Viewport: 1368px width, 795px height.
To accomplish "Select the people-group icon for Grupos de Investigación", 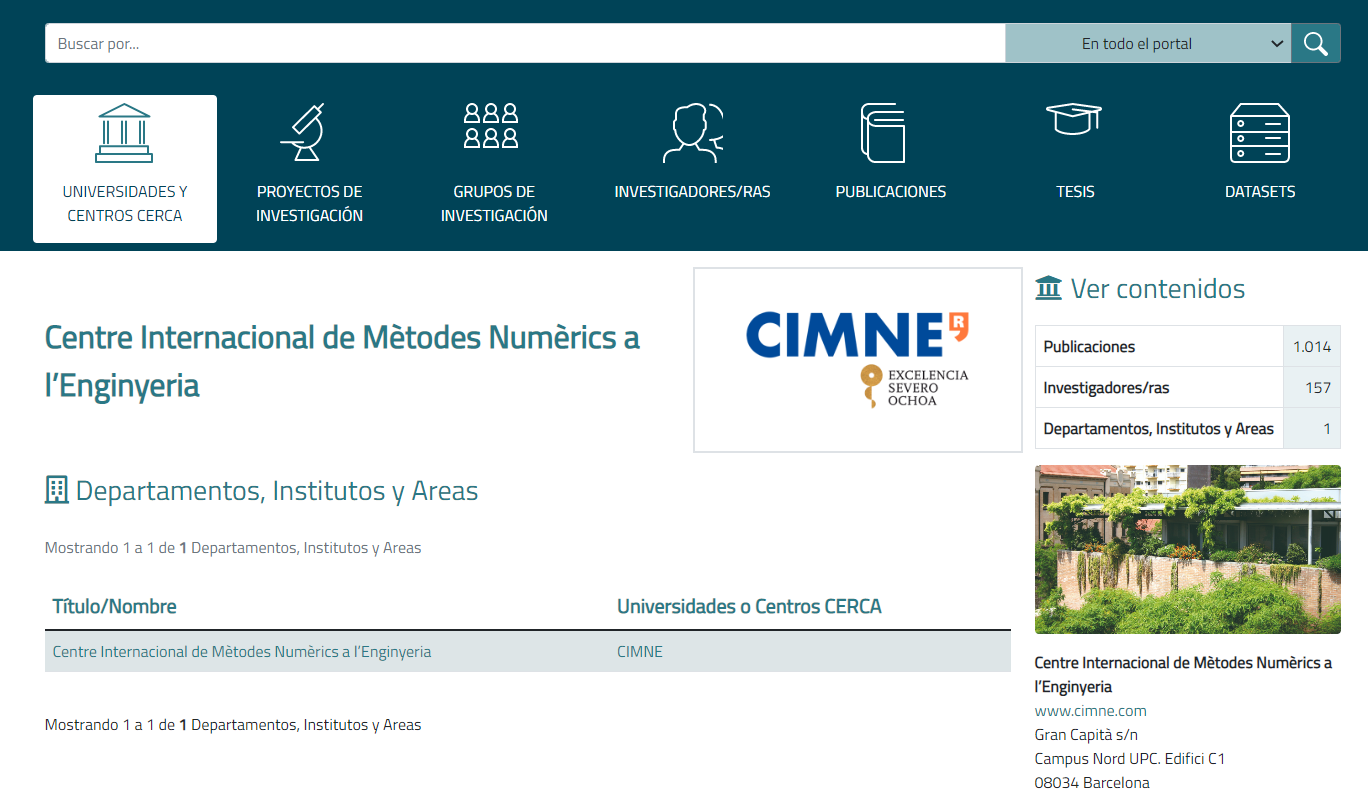I will (x=493, y=127).
